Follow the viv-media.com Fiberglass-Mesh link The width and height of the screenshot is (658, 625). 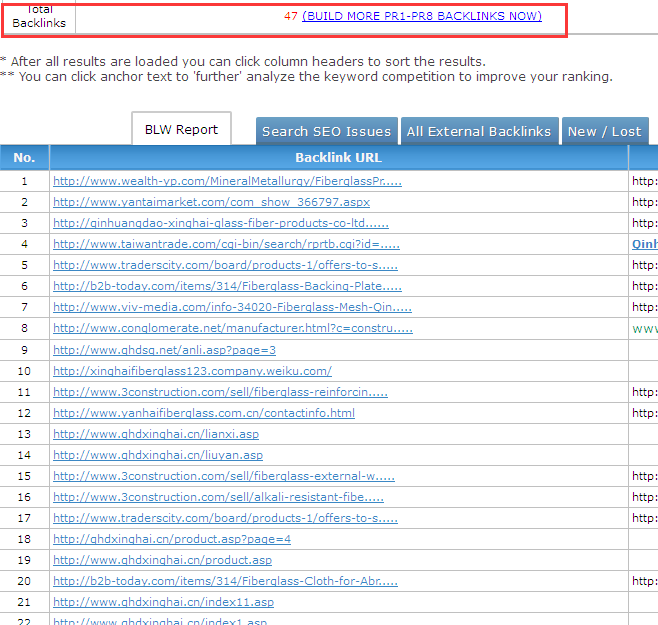coord(225,308)
